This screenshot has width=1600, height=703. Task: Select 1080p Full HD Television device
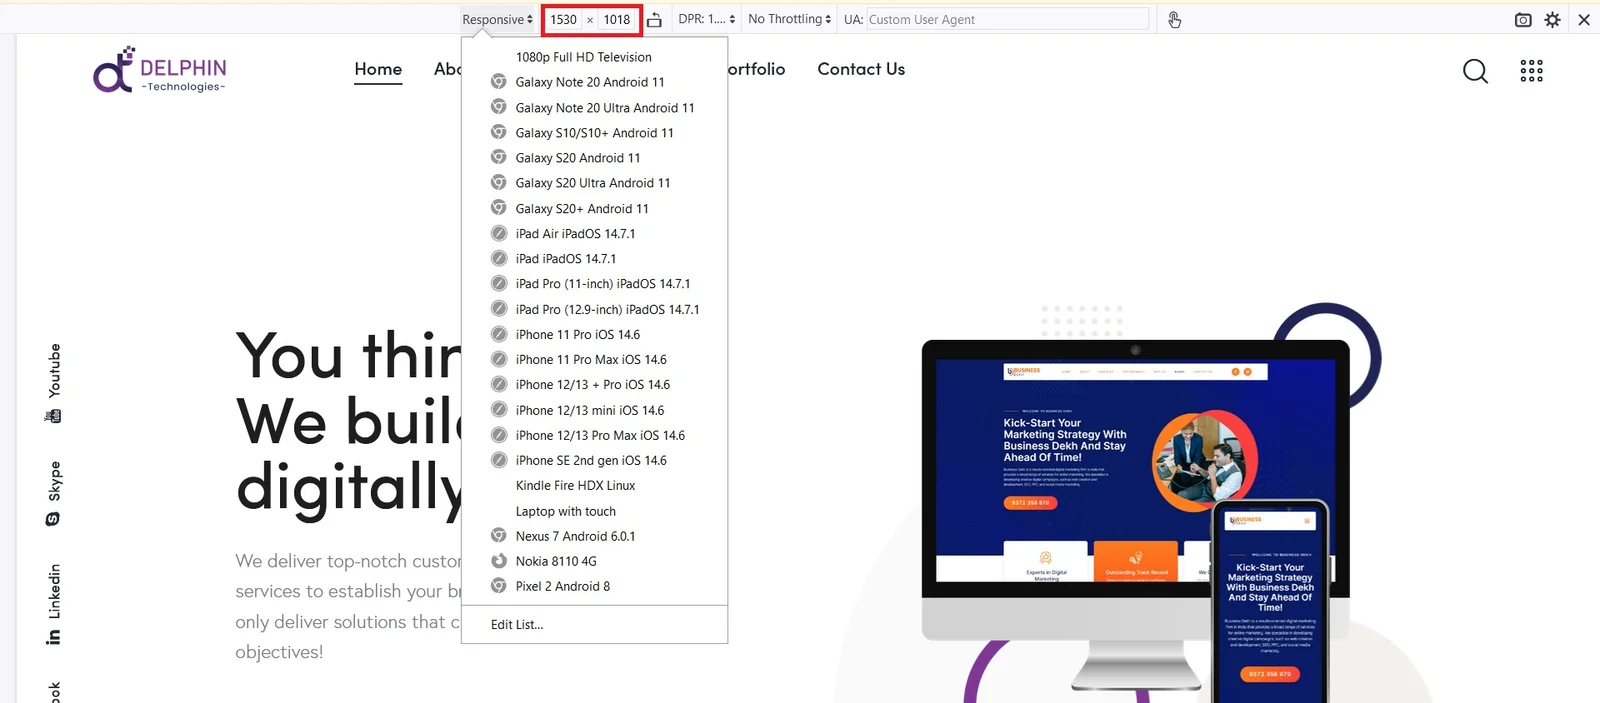[x=594, y=57]
